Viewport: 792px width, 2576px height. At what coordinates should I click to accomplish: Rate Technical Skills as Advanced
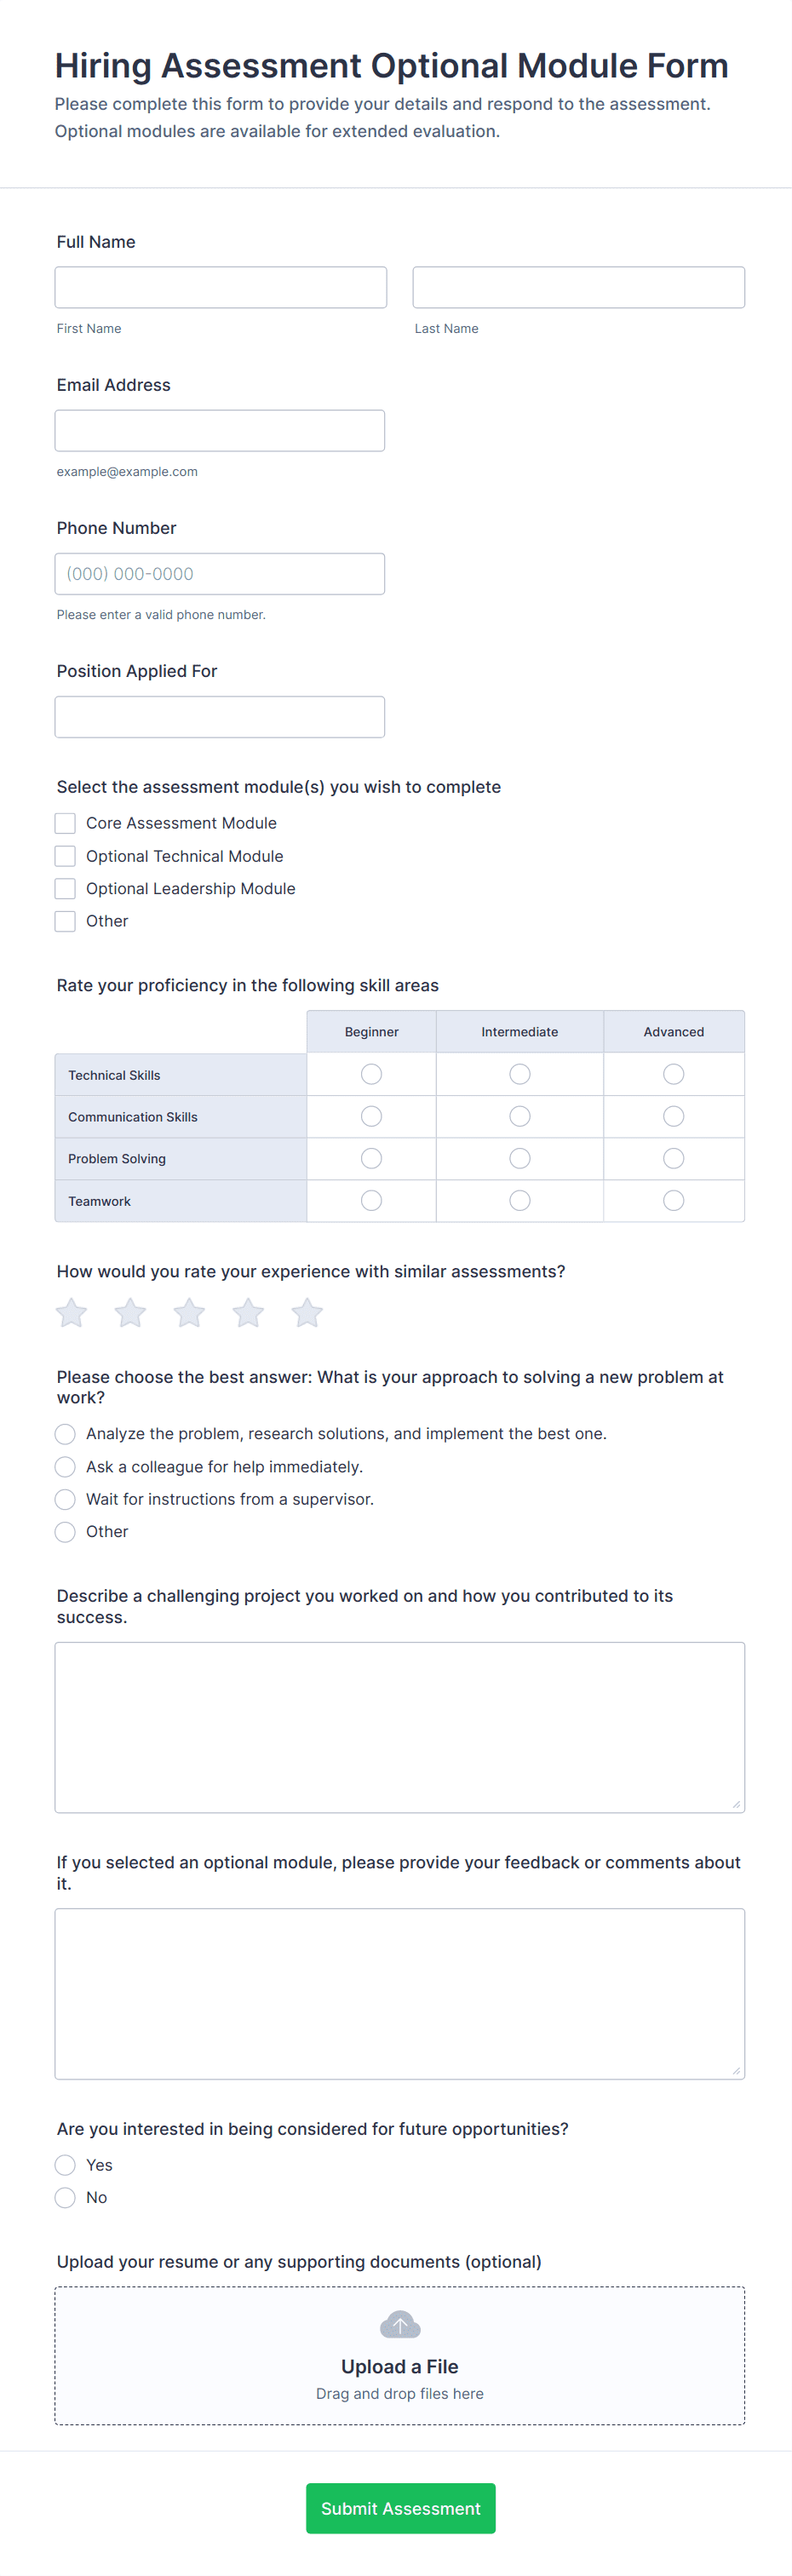click(x=674, y=1074)
